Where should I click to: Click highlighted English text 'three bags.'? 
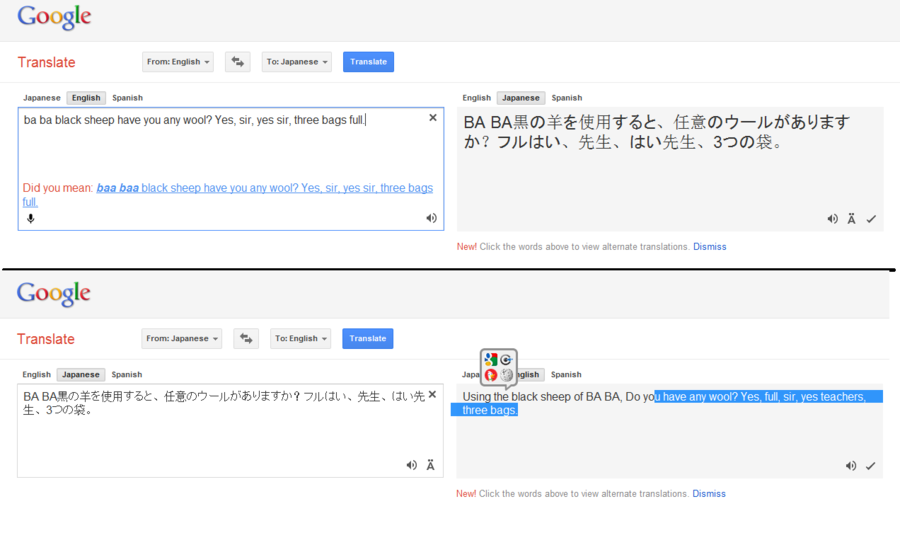[x=490, y=410]
